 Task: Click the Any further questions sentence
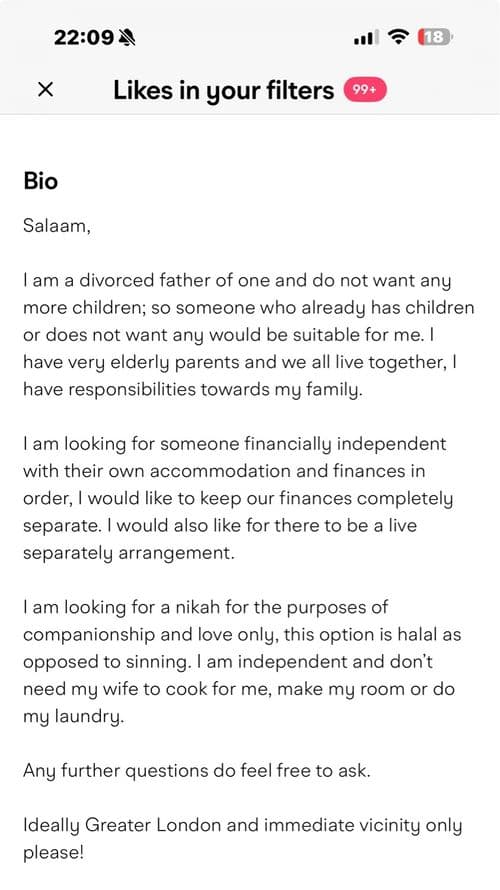pyautogui.click(x=197, y=771)
